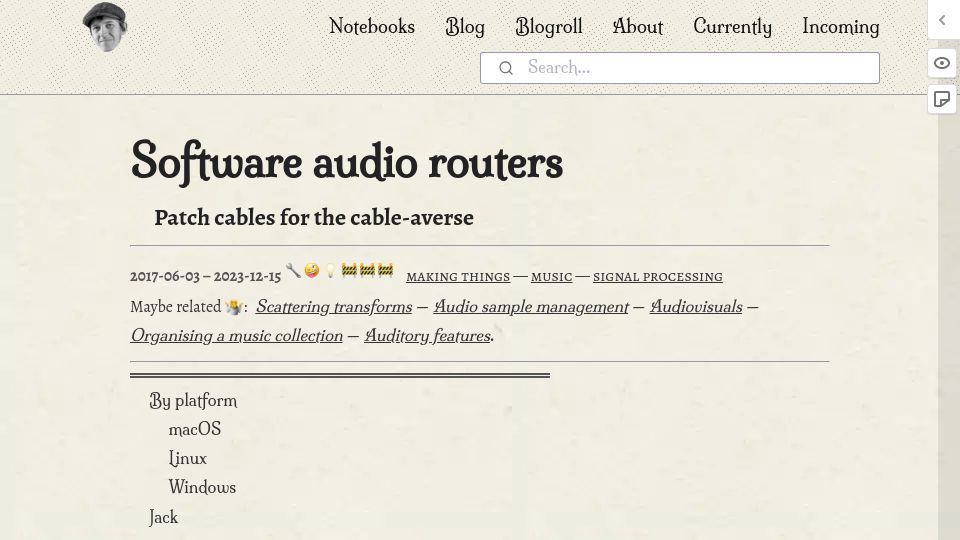Click the Software audio routers title
The height and width of the screenshot is (540, 960).
347,162
